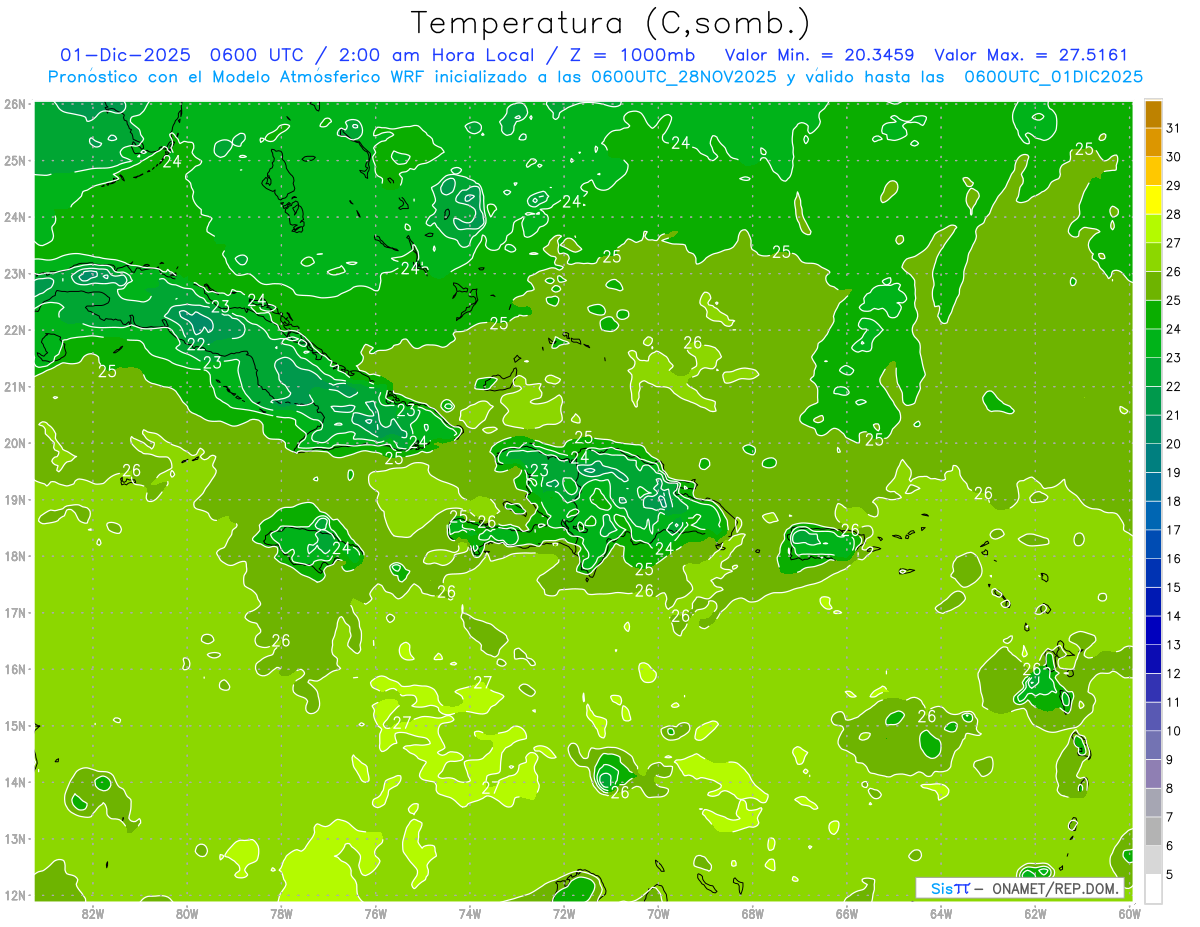Click the 'Temperatura (C,somb.)' chart title
This screenshot has width=1200, height=927.
pos(610,23)
